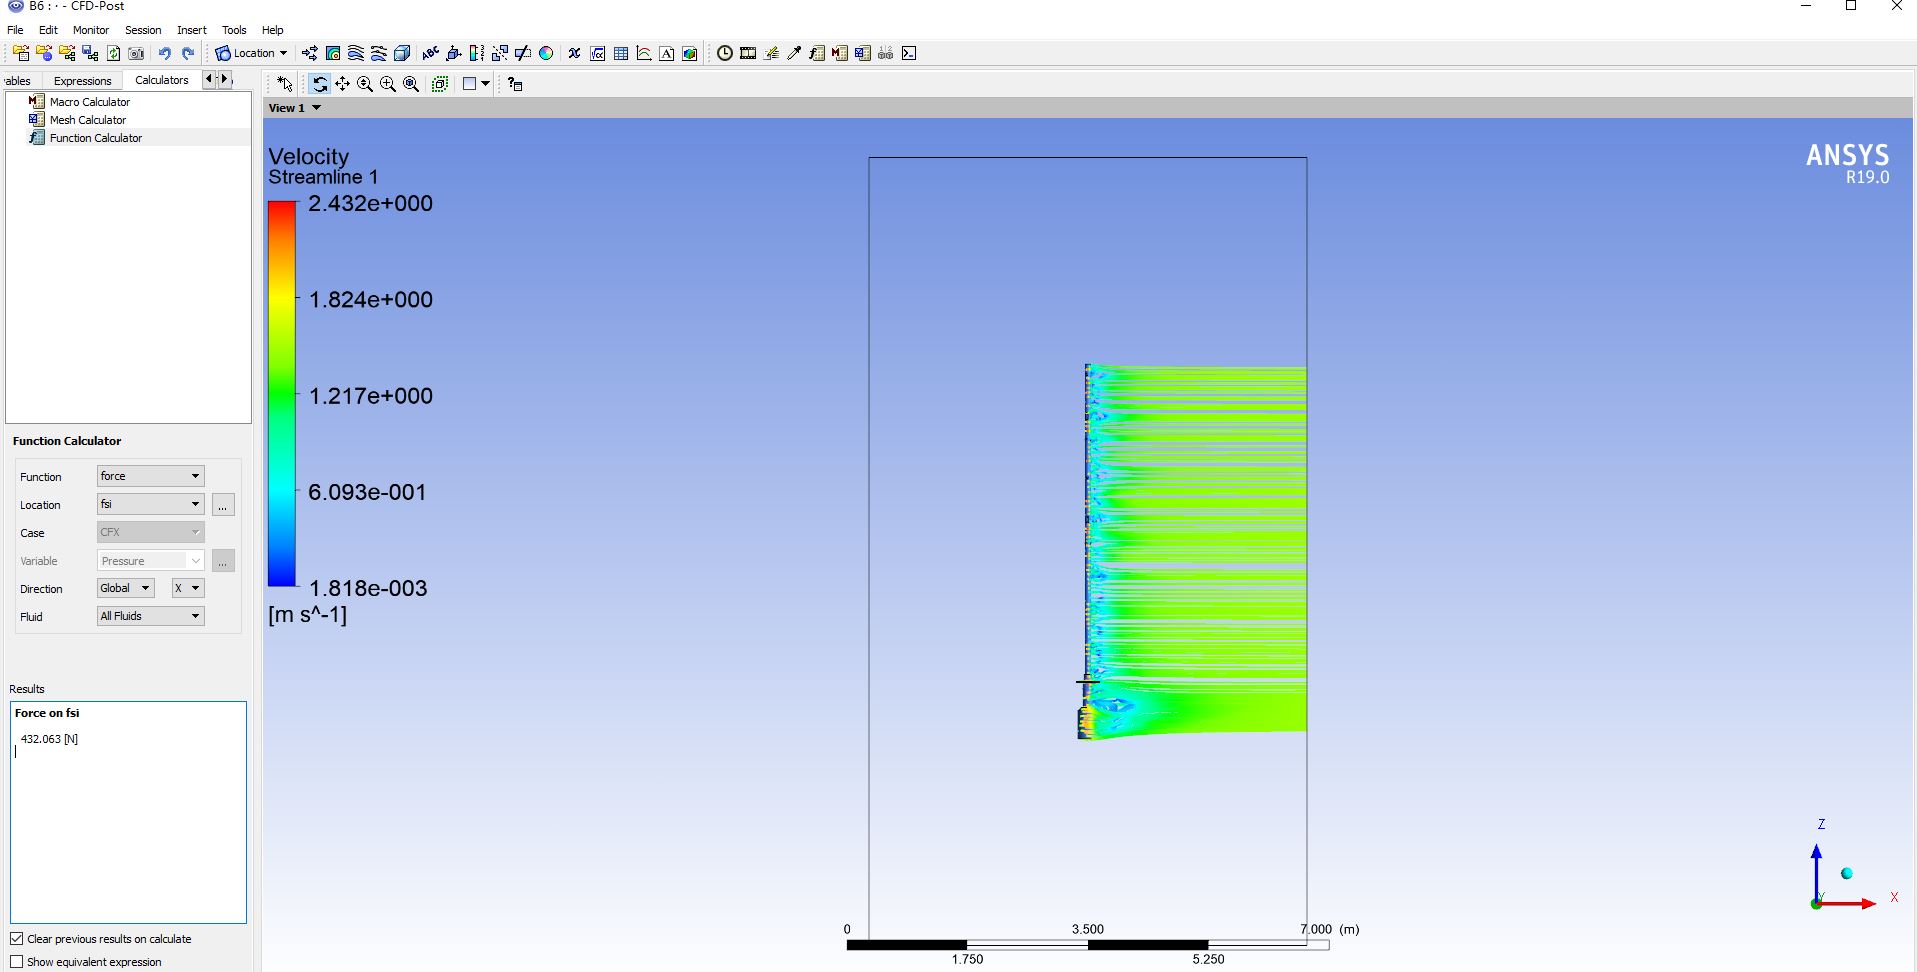The width and height of the screenshot is (1917, 972).
Task: Click the Location editor ellipsis button
Action: (223, 505)
